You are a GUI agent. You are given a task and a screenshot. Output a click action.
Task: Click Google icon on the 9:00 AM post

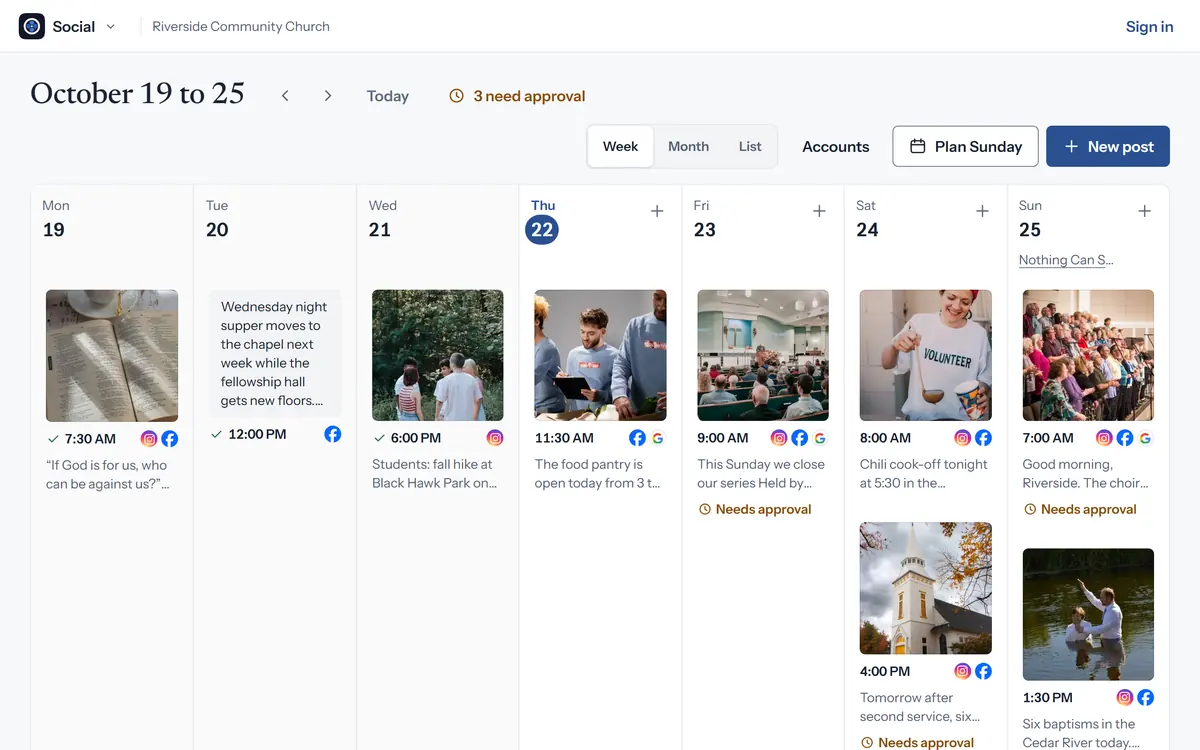[x=821, y=438]
